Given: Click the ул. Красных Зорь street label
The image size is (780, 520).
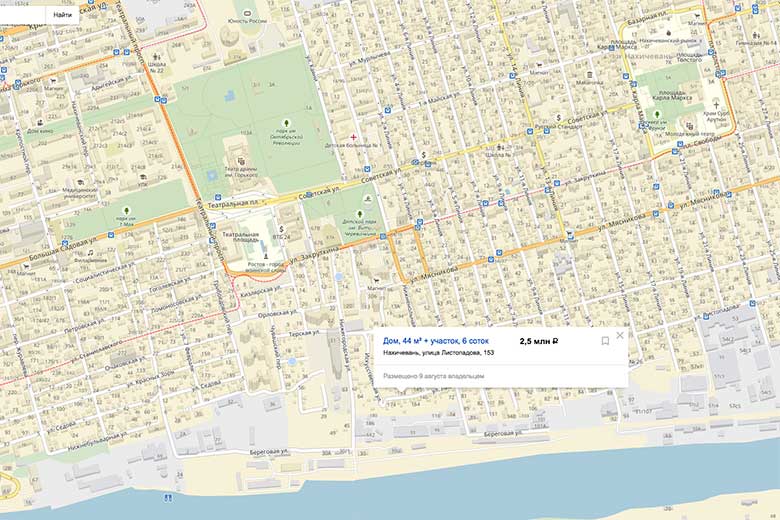Looking at the screenshot, I should [x=150, y=380].
